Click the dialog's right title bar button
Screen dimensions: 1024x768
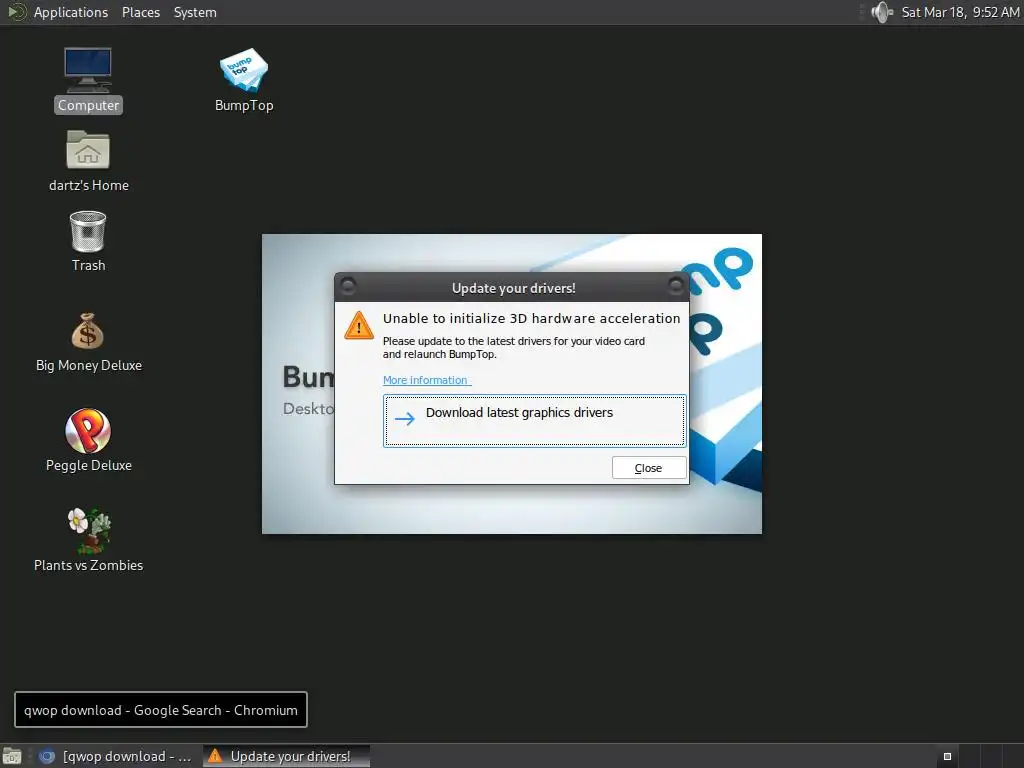tap(676, 285)
